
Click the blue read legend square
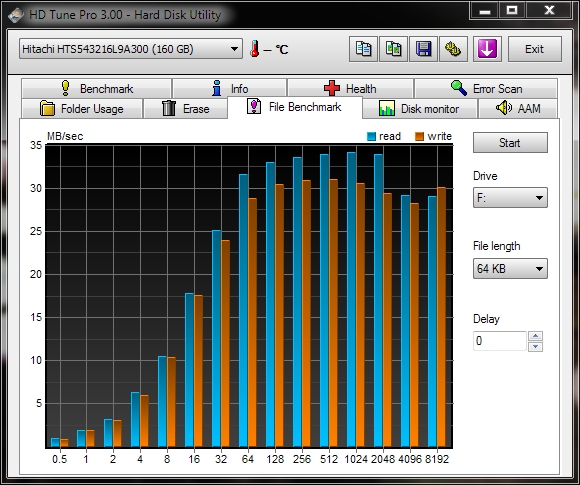click(371, 137)
